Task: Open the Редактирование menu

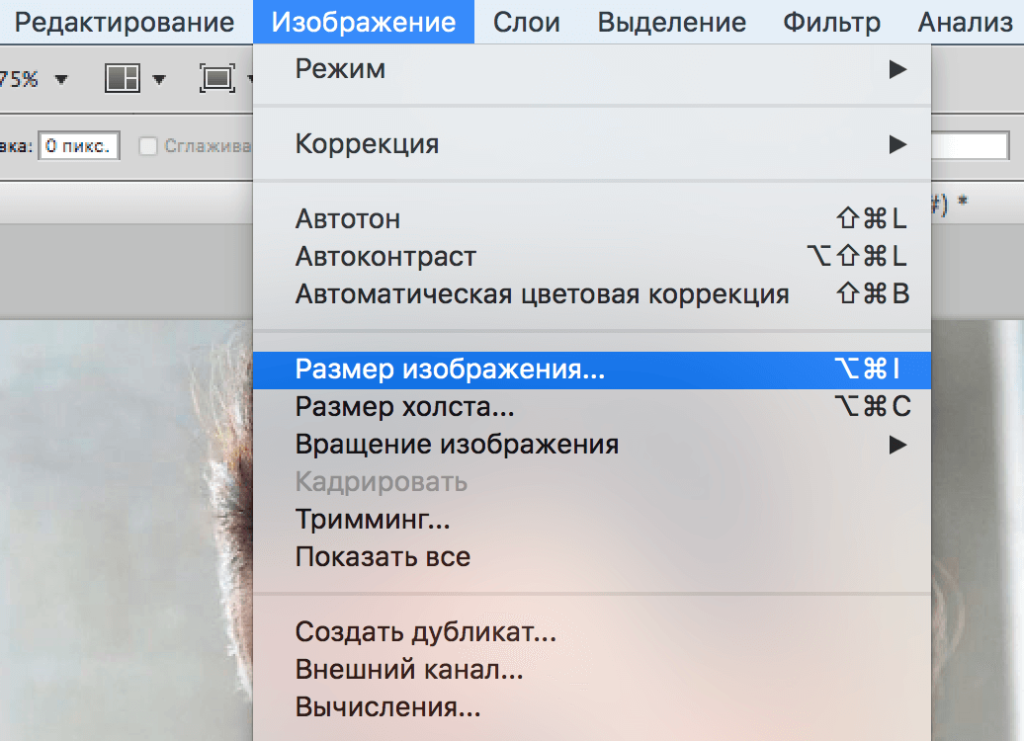Action: [x=125, y=22]
